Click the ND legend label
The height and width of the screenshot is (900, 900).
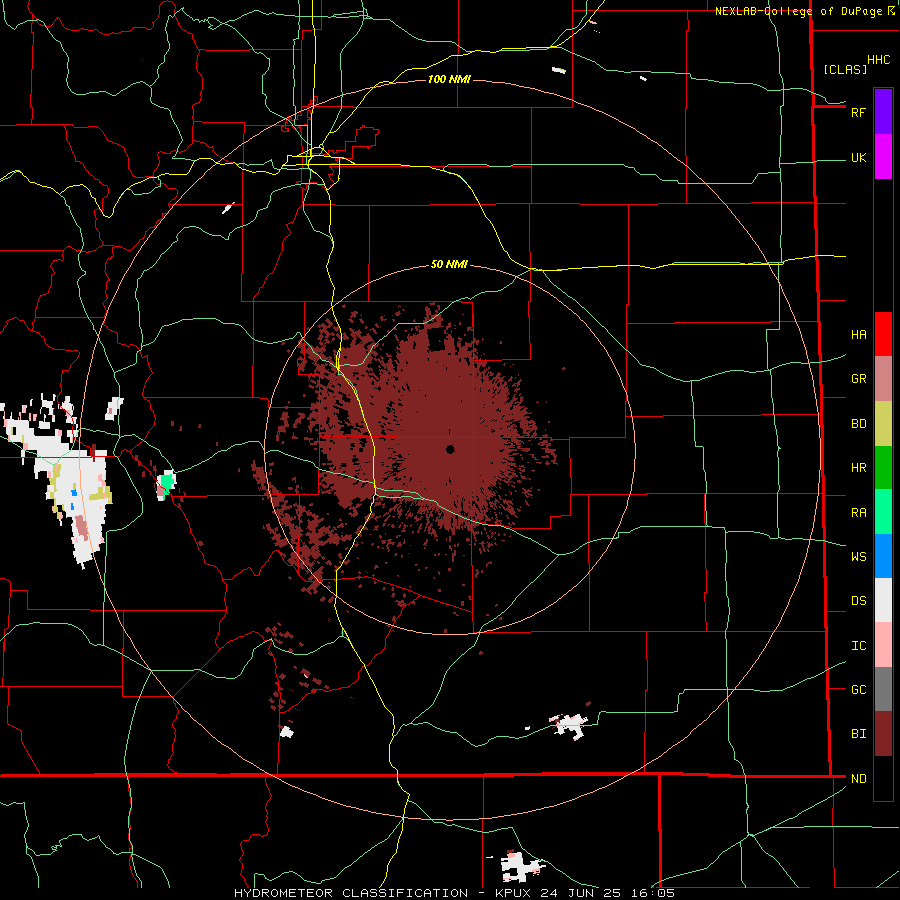pyautogui.click(x=858, y=778)
